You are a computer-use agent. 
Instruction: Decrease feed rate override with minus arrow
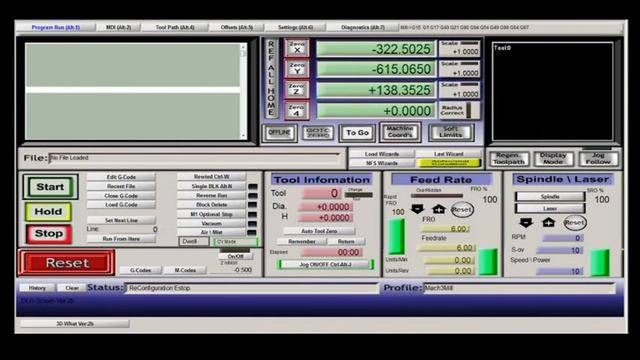pyautogui.click(x=417, y=209)
